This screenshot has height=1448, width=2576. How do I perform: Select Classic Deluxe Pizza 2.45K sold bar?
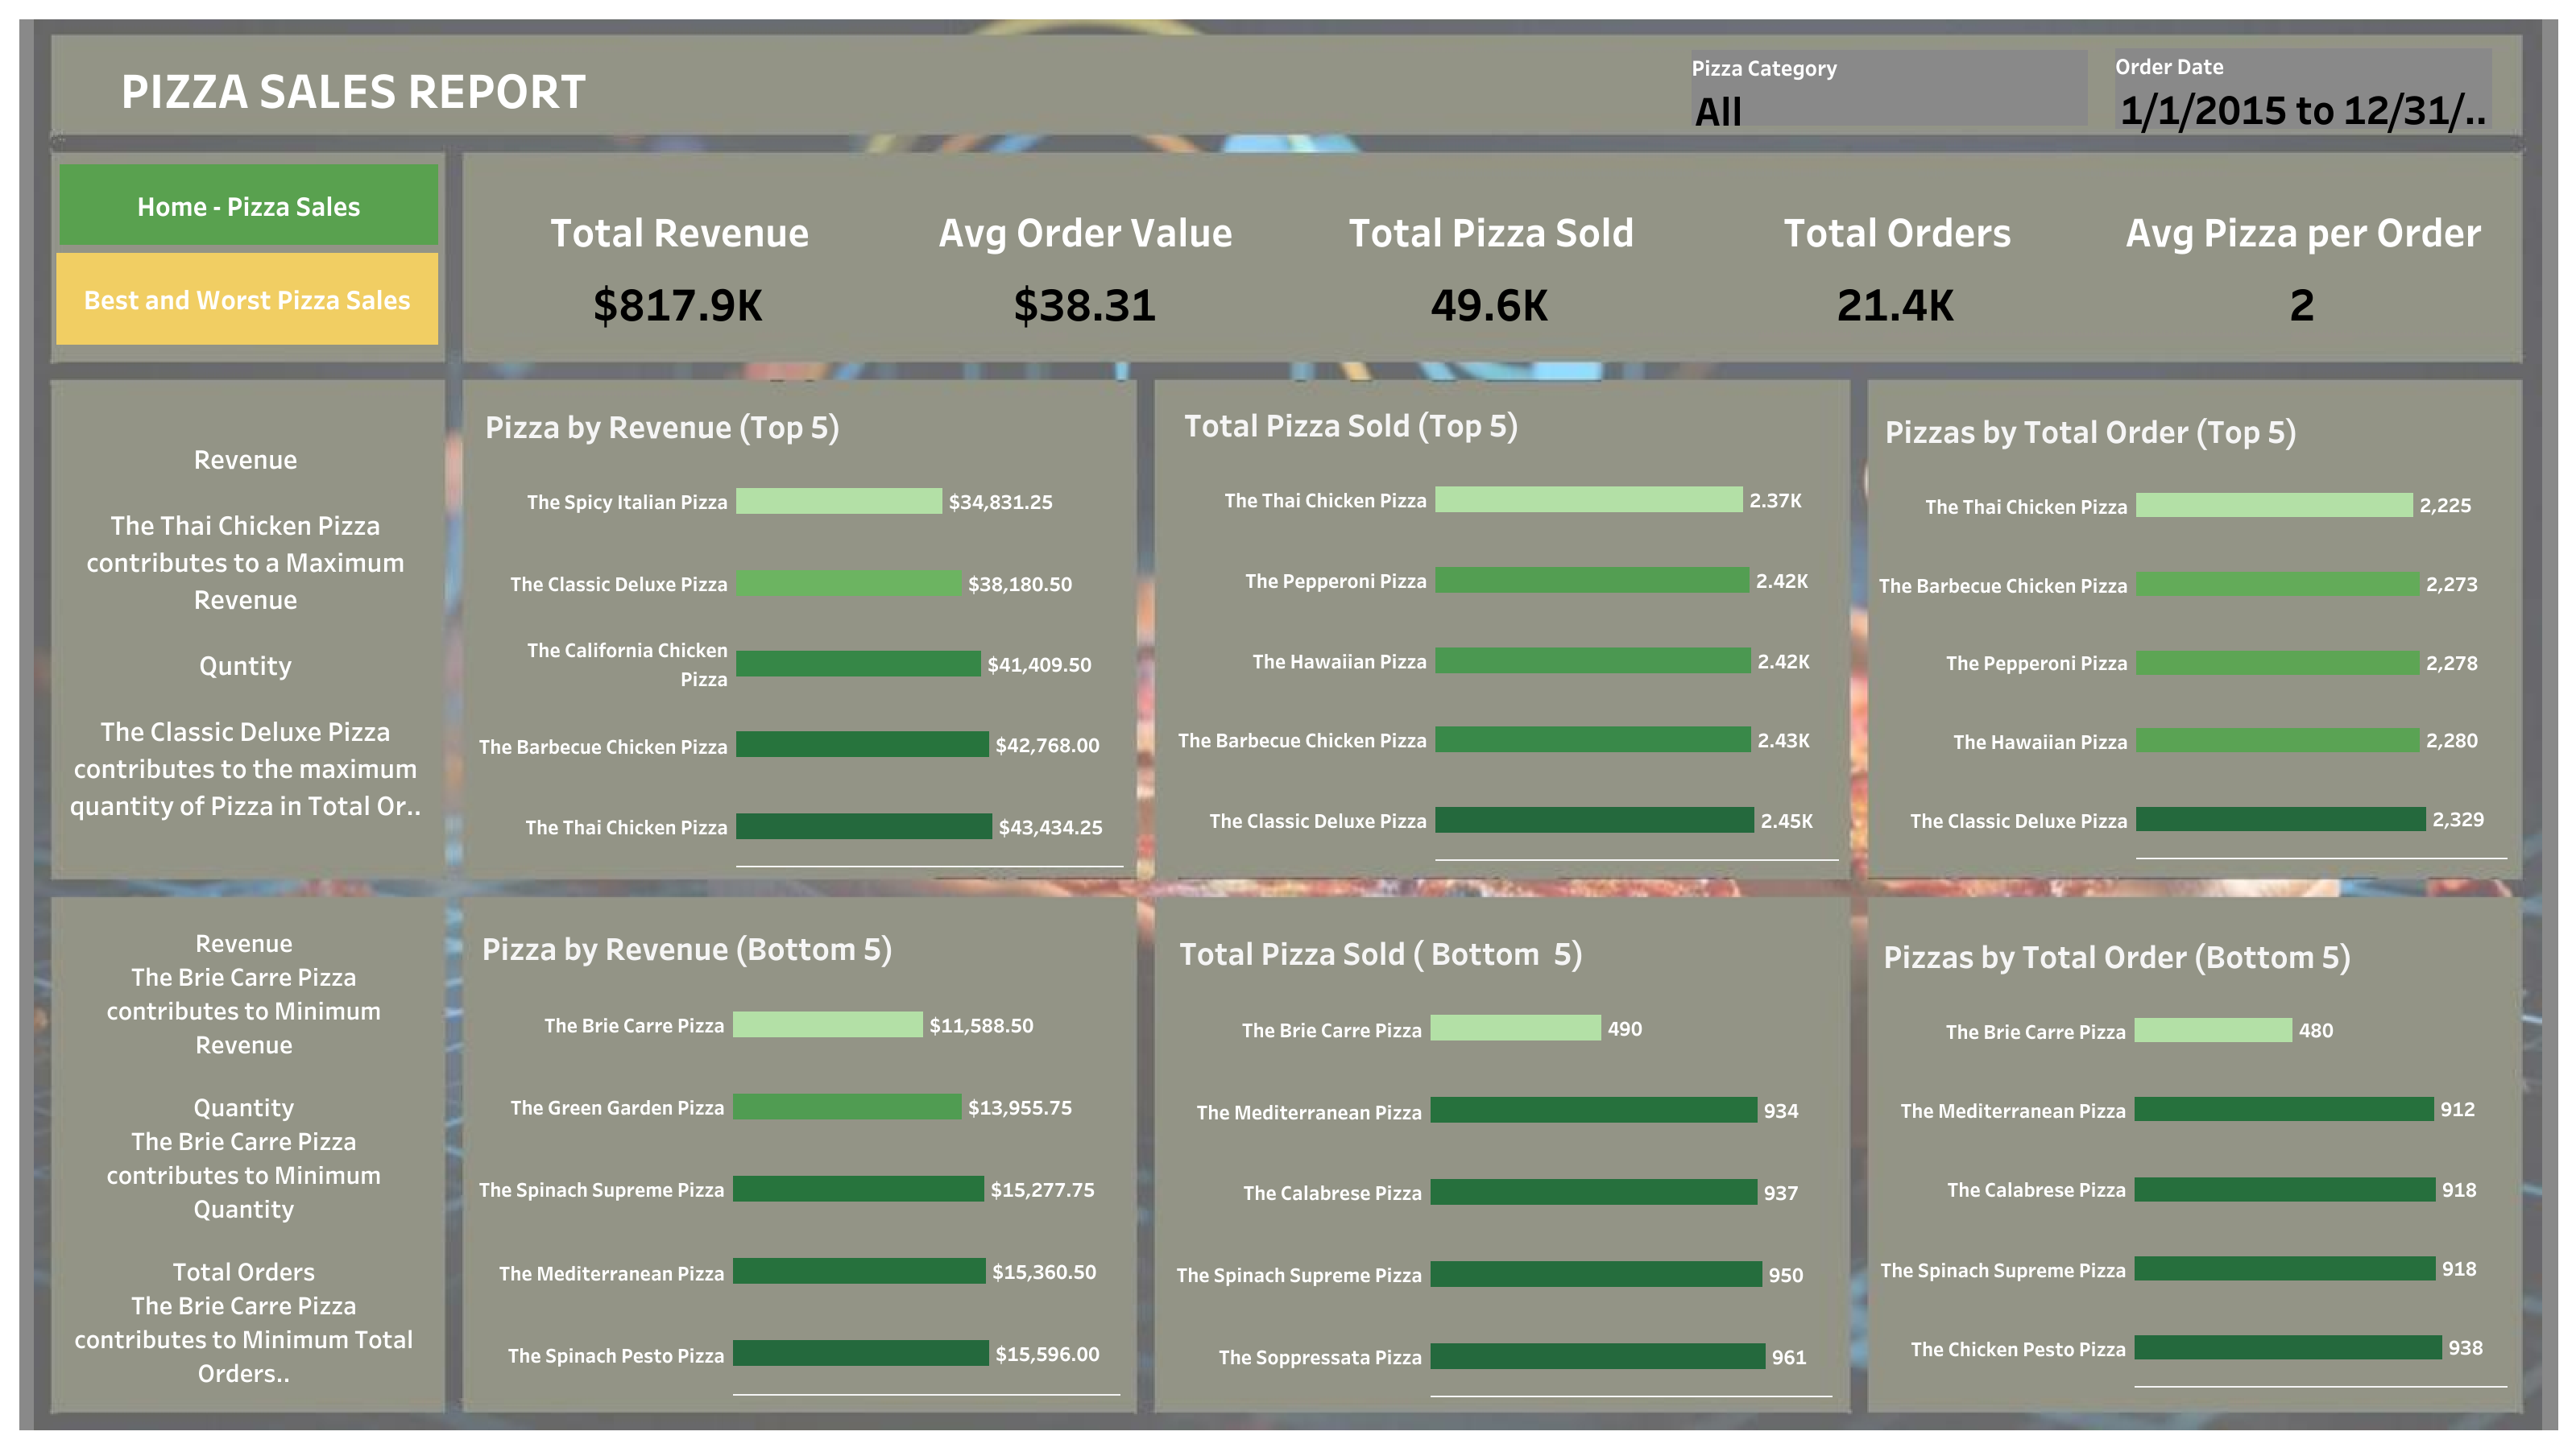(1594, 820)
